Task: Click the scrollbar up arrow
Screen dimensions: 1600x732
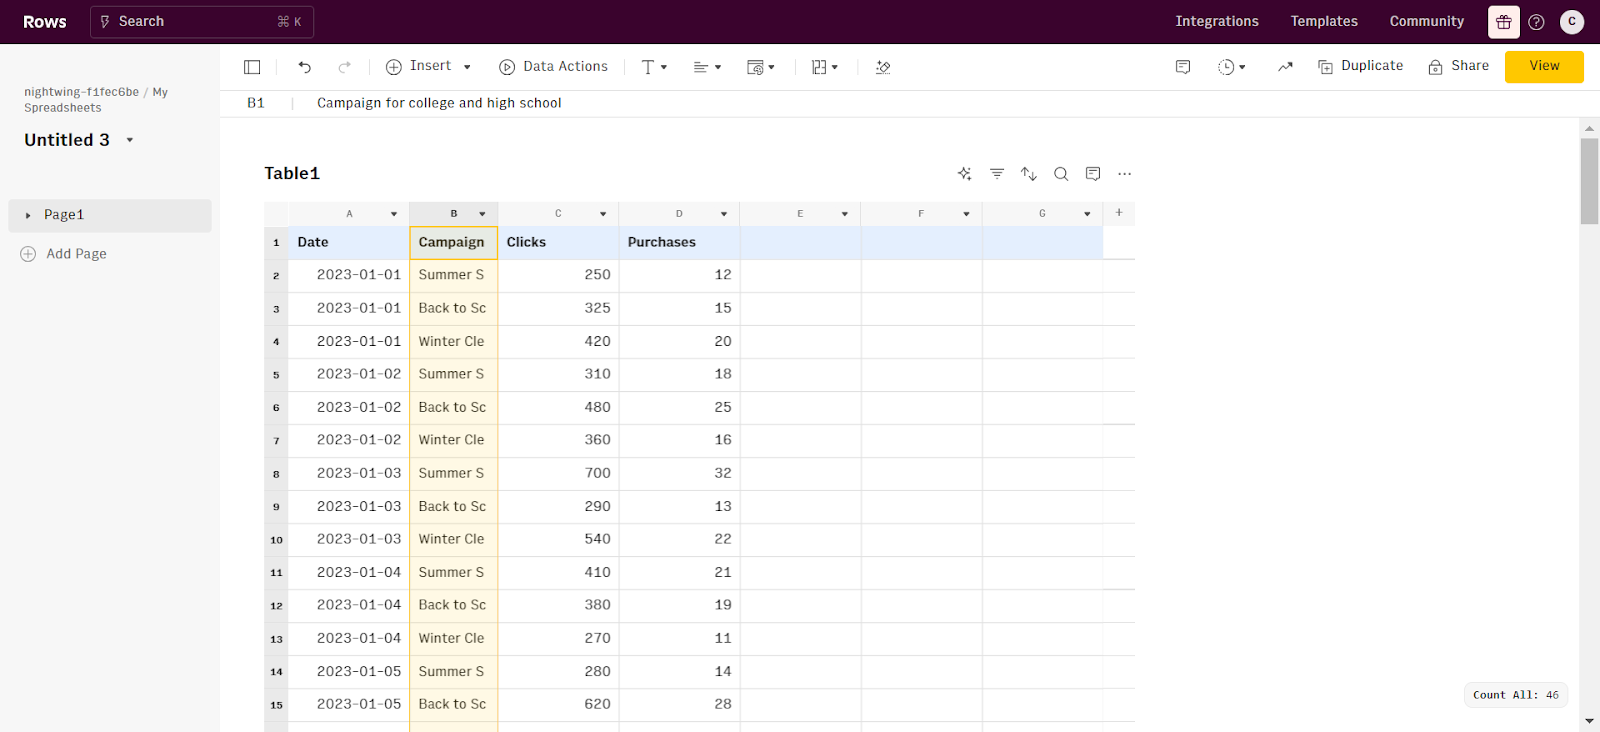Action: 1589,128
